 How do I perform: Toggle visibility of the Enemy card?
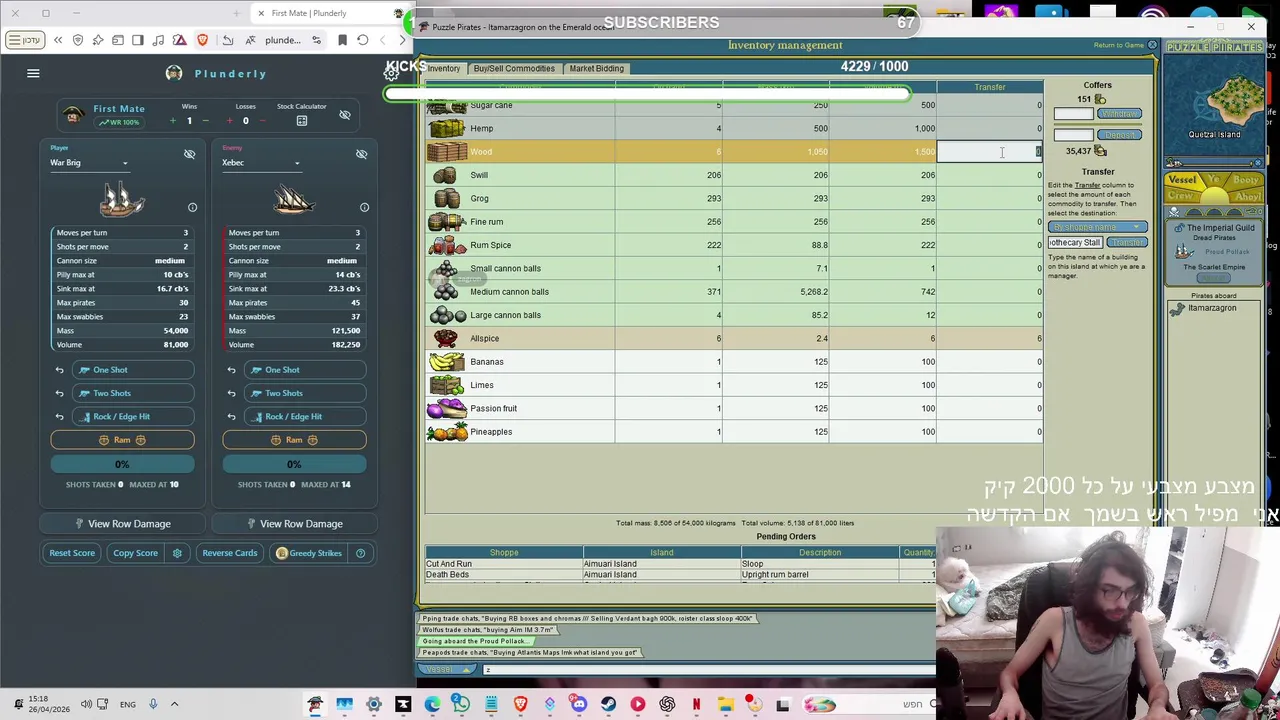[361, 154]
